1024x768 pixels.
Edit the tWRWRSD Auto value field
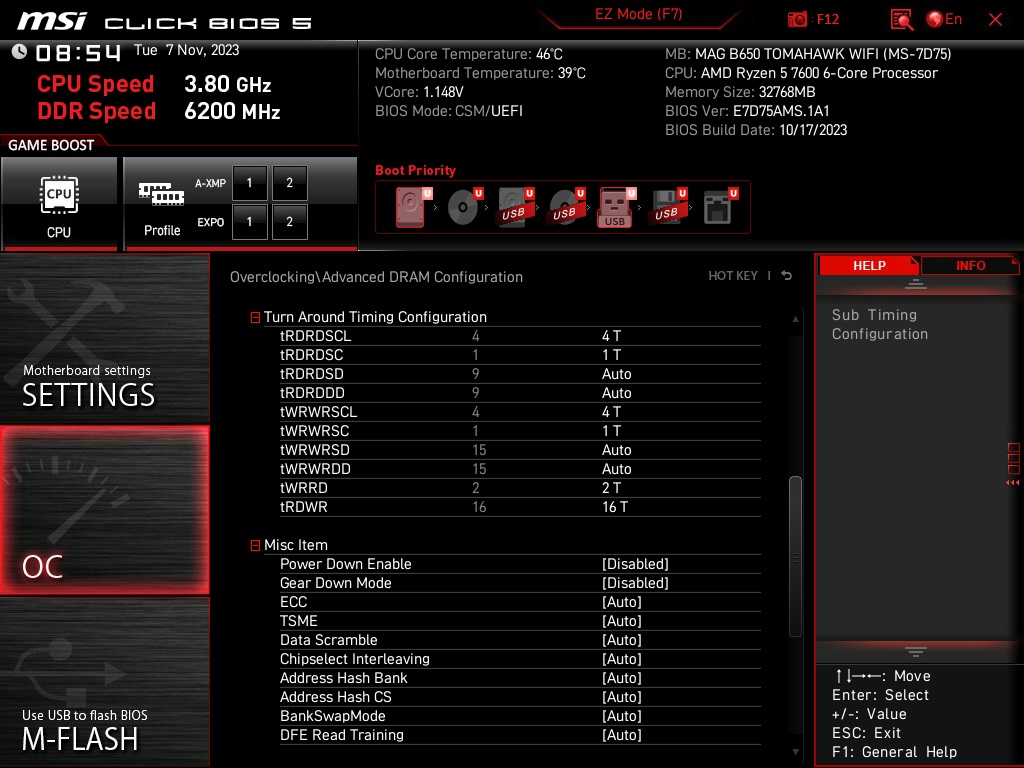point(616,450)
